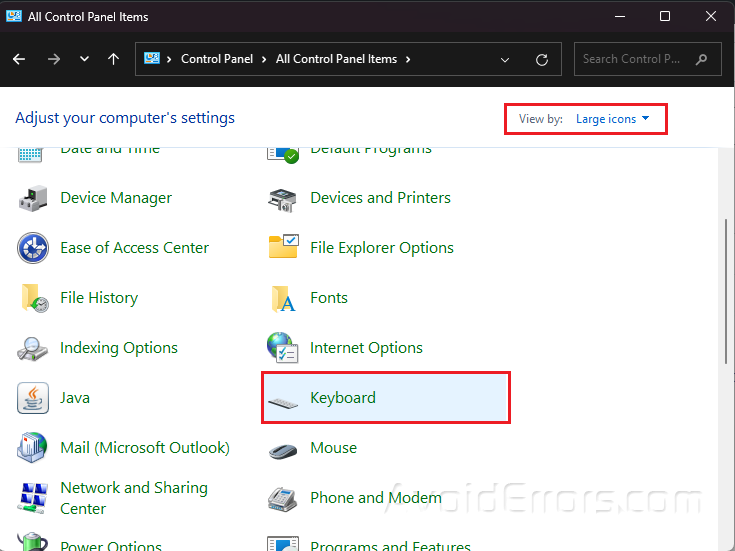Click the Ease of Access Center icon
Screen dimensions: 735x551
pyautogui.click(x=32, y=248)
